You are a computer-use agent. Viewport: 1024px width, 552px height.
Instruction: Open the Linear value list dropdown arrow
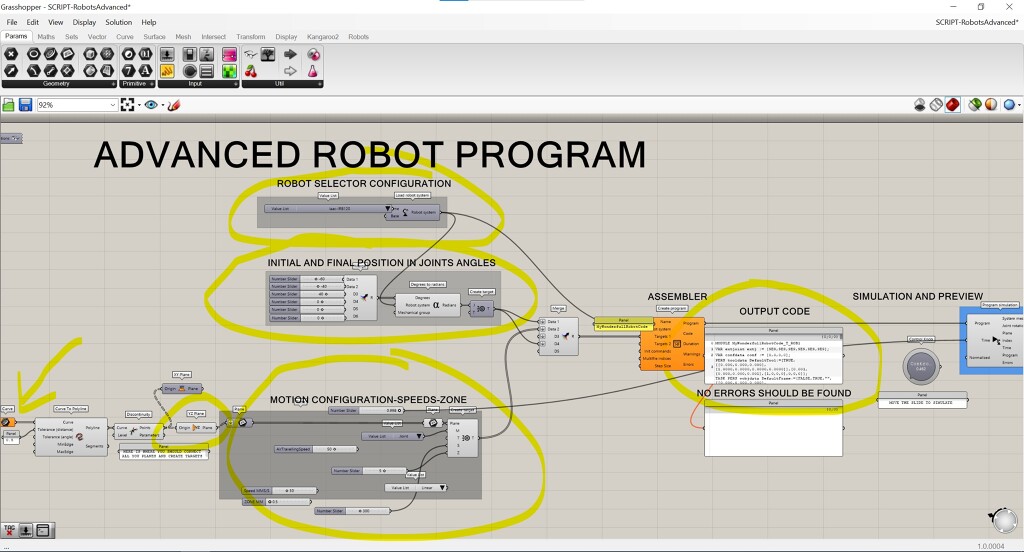(x=443, y=488)
